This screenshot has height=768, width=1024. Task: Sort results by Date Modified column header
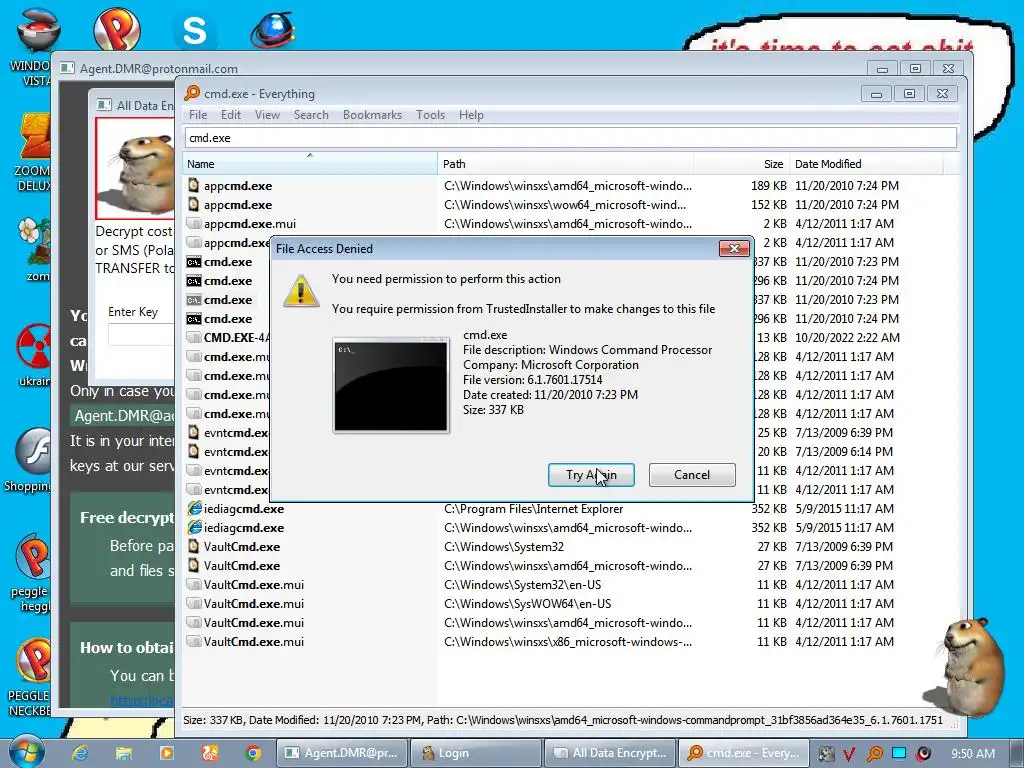tap(866, 164)
